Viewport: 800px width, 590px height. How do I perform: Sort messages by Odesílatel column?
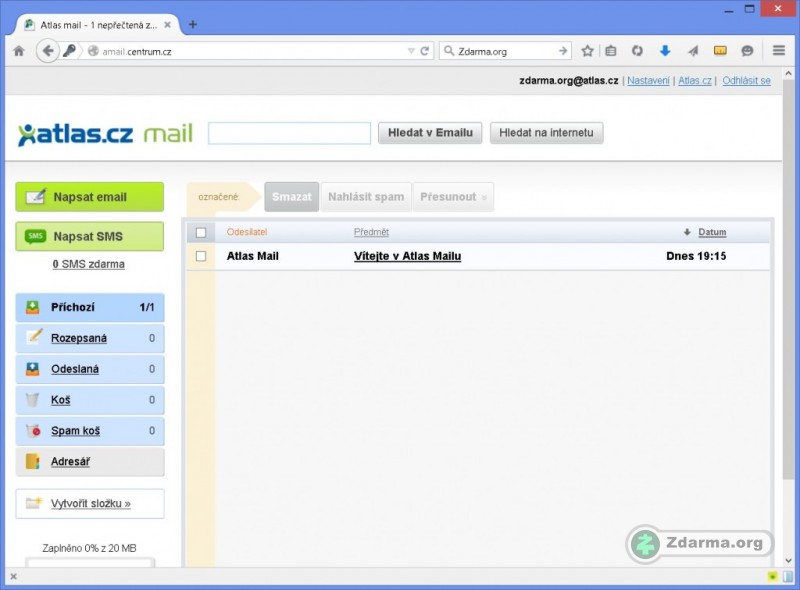click(247, 232)
